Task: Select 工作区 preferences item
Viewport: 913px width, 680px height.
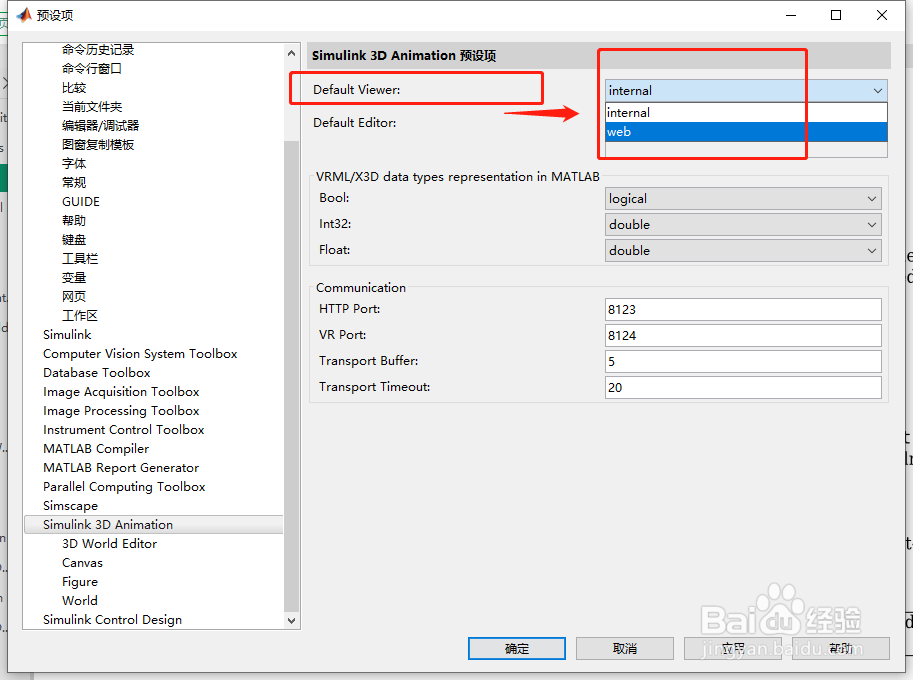Action: tap(80, 316)
